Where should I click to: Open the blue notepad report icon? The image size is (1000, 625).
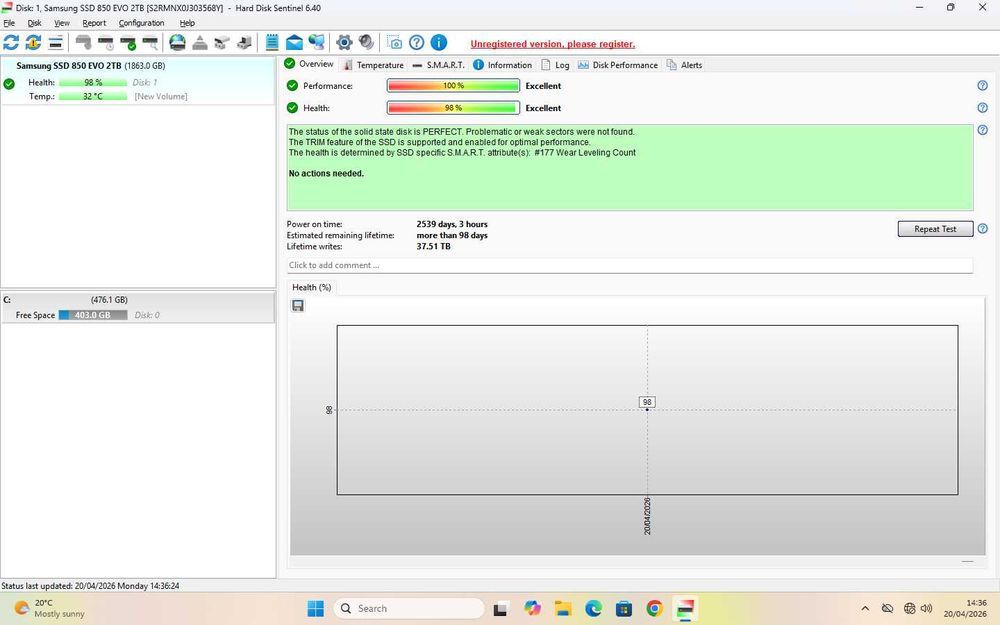(272, 43)
